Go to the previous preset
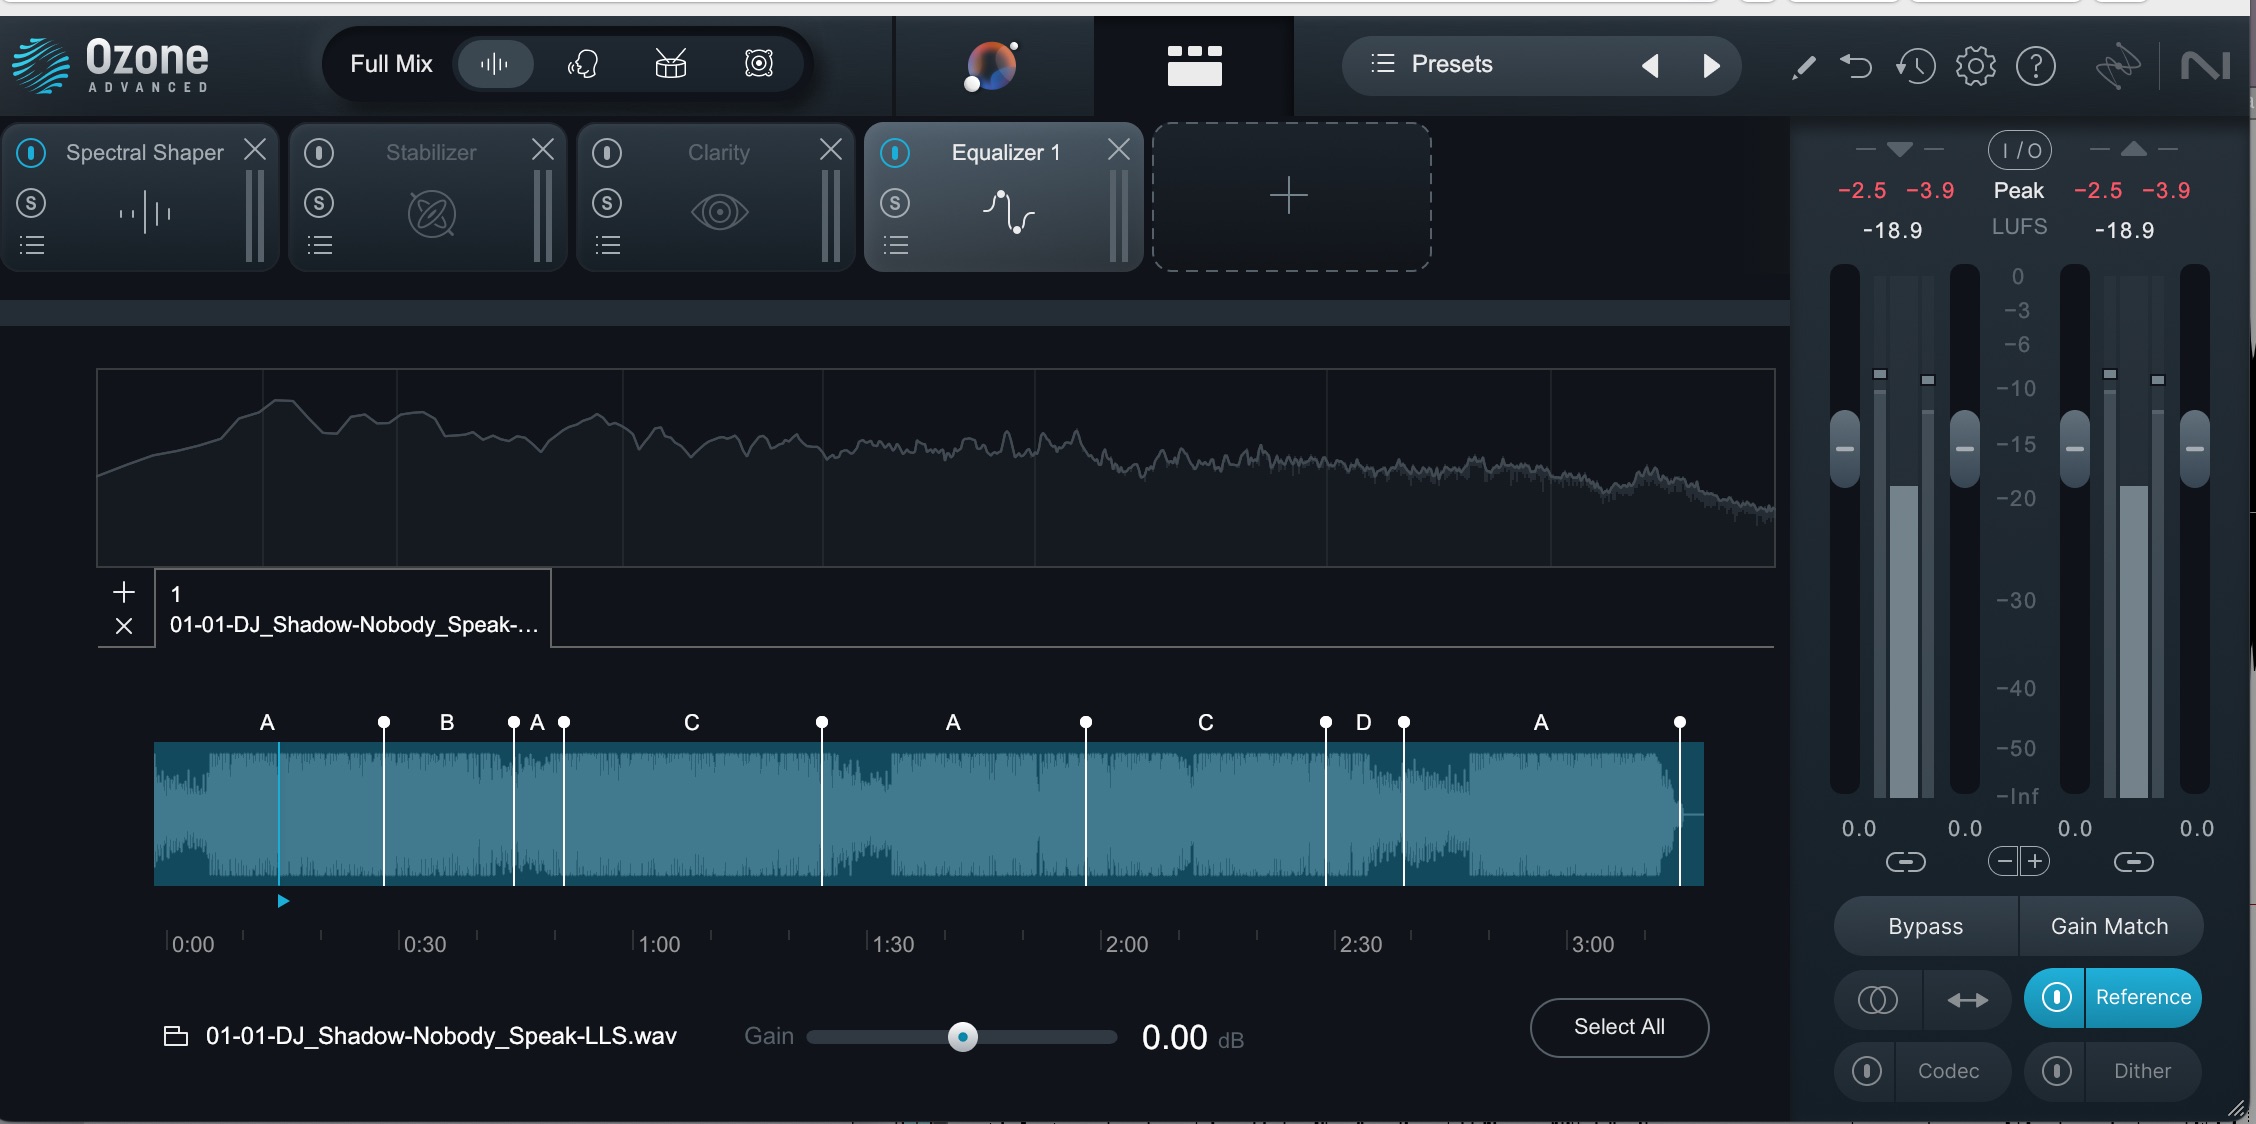Screen dimensions: 2256x1124 (1651, 66)
